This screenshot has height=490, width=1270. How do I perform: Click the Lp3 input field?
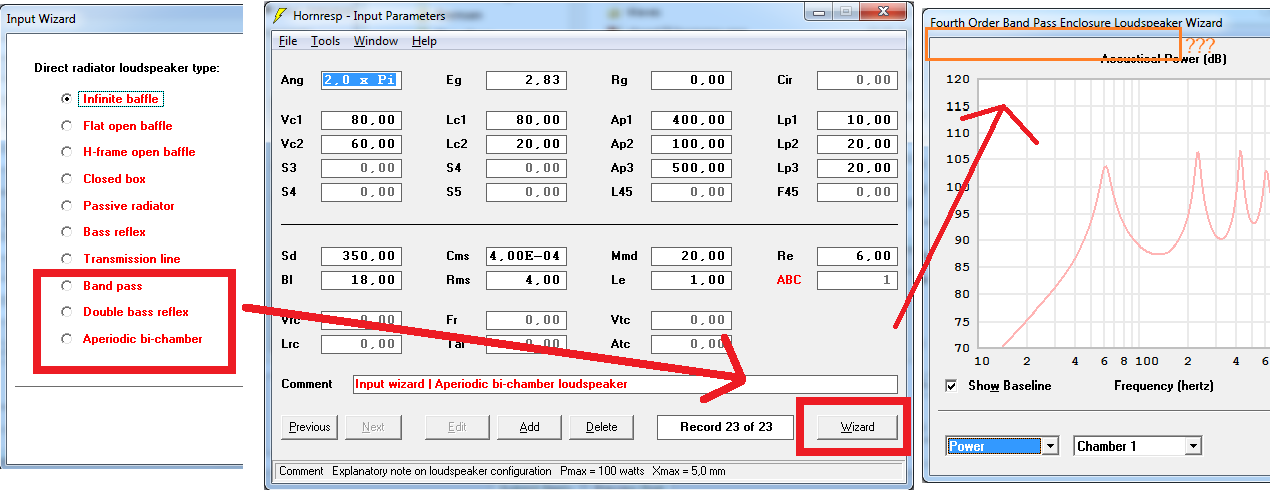857,168
